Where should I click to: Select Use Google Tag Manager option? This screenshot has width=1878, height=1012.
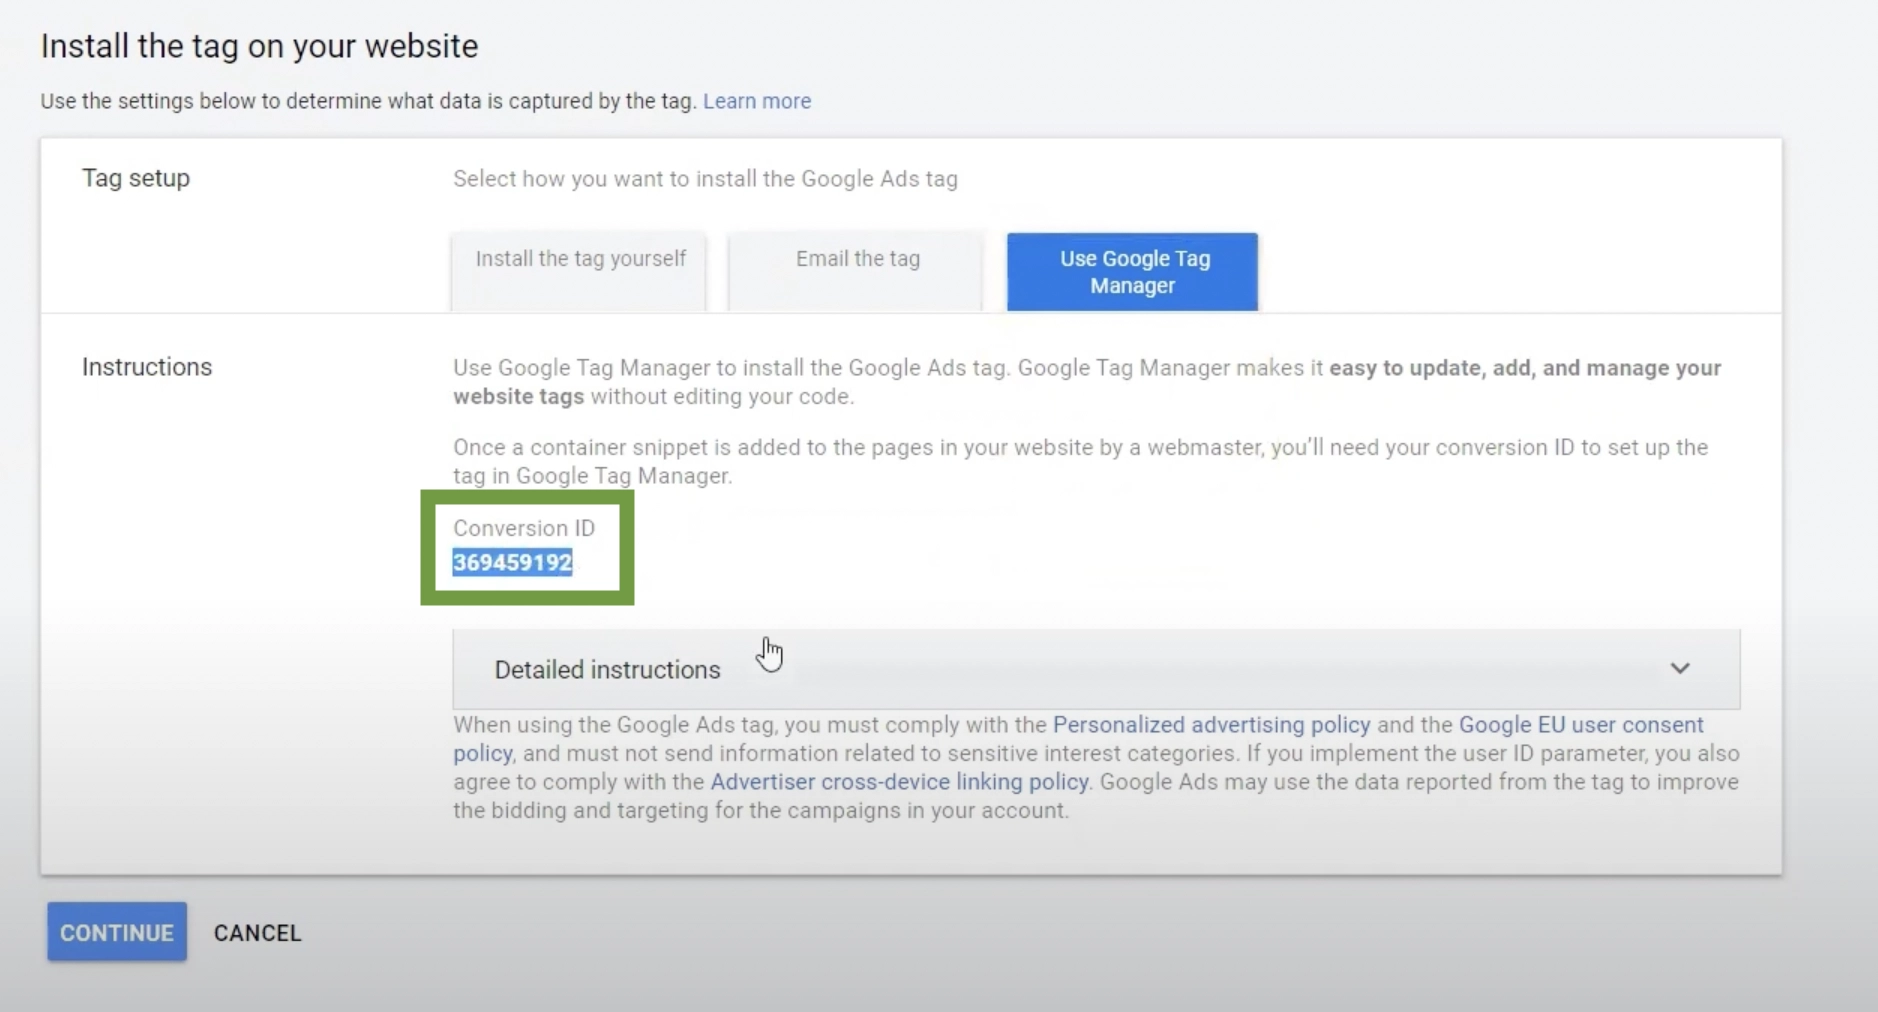(1132, 271)
